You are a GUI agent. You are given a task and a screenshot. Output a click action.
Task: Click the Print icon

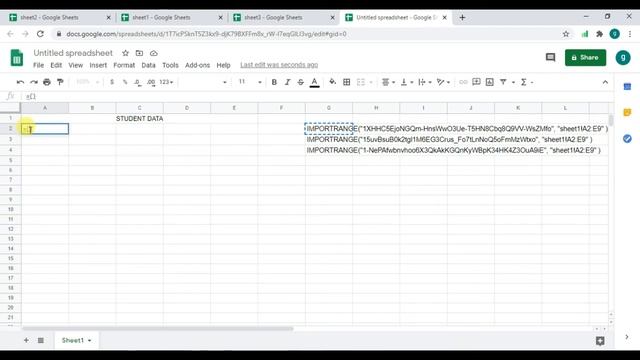[x=47, y=82]
